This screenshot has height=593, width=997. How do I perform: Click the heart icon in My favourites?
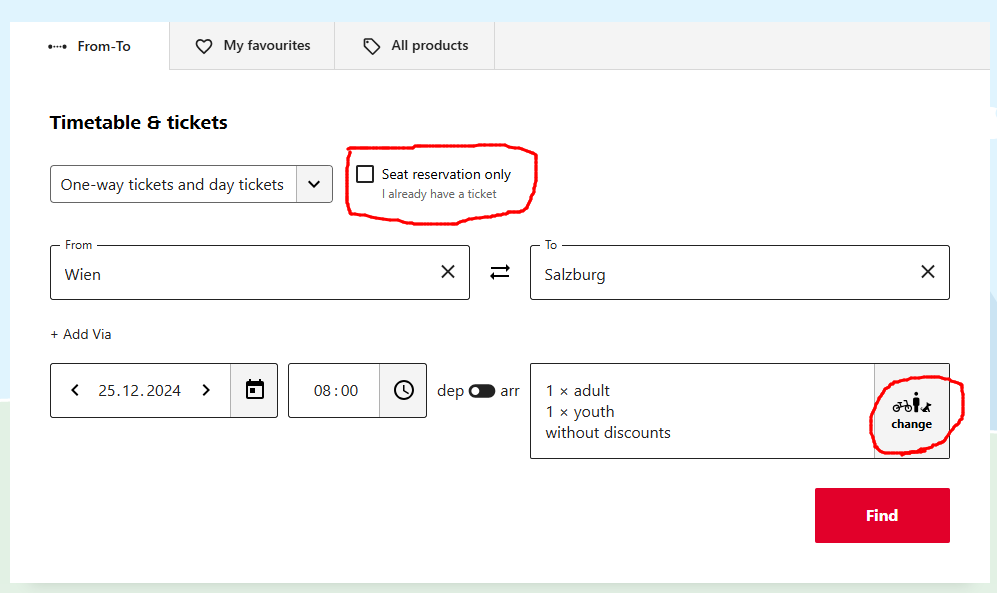coord(203,46)
